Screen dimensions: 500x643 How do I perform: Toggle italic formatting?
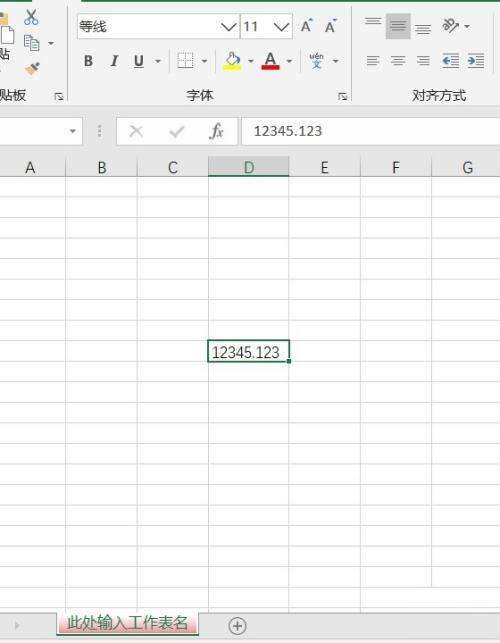[x=114, y=61]
